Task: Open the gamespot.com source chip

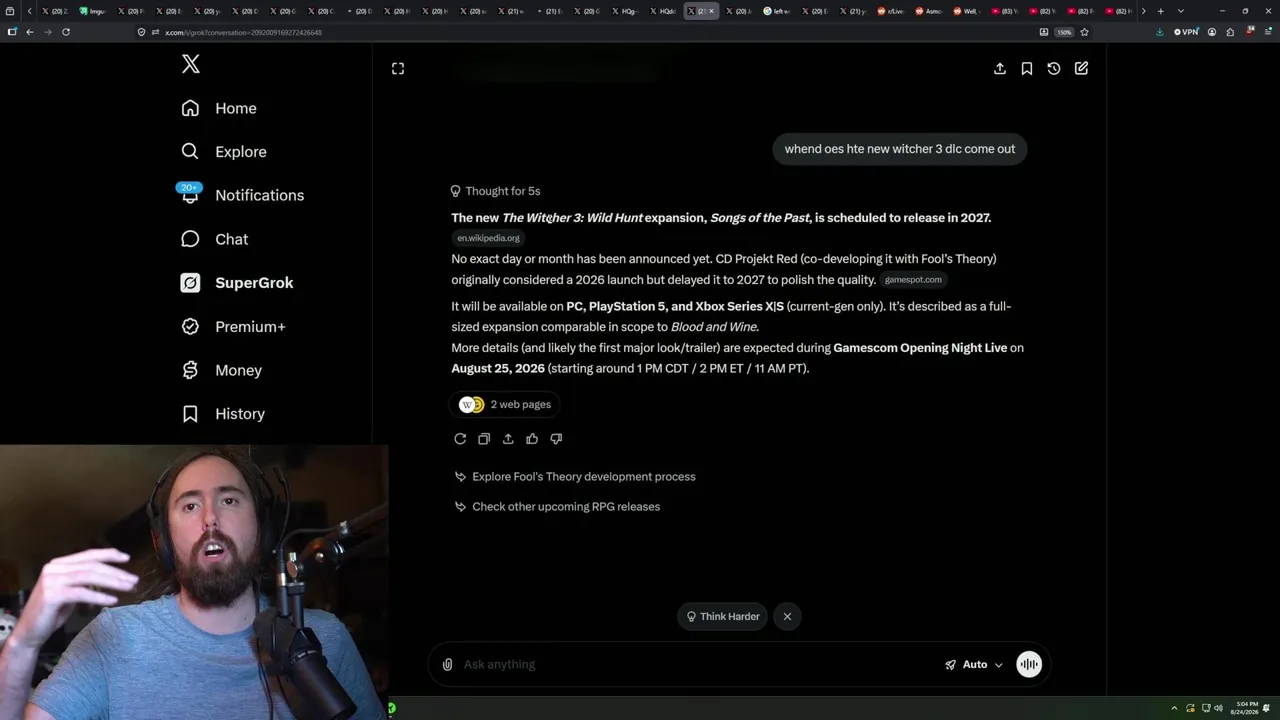Action: click(x=913, y=280)
